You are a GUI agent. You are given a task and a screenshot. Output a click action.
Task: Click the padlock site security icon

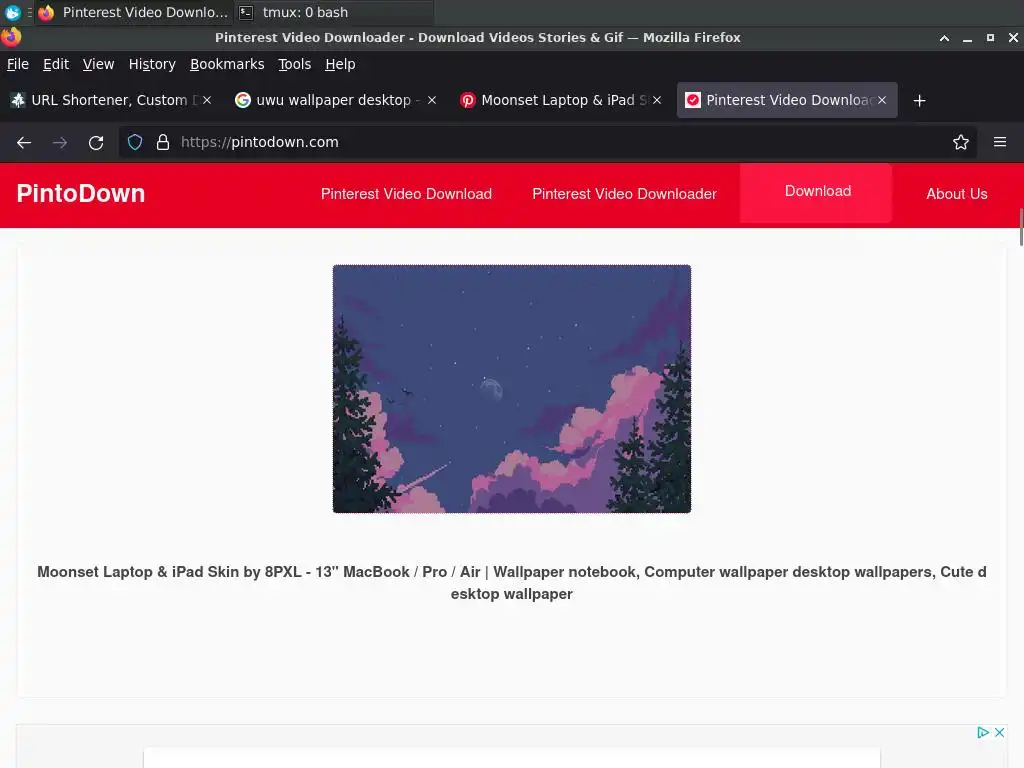163,142
